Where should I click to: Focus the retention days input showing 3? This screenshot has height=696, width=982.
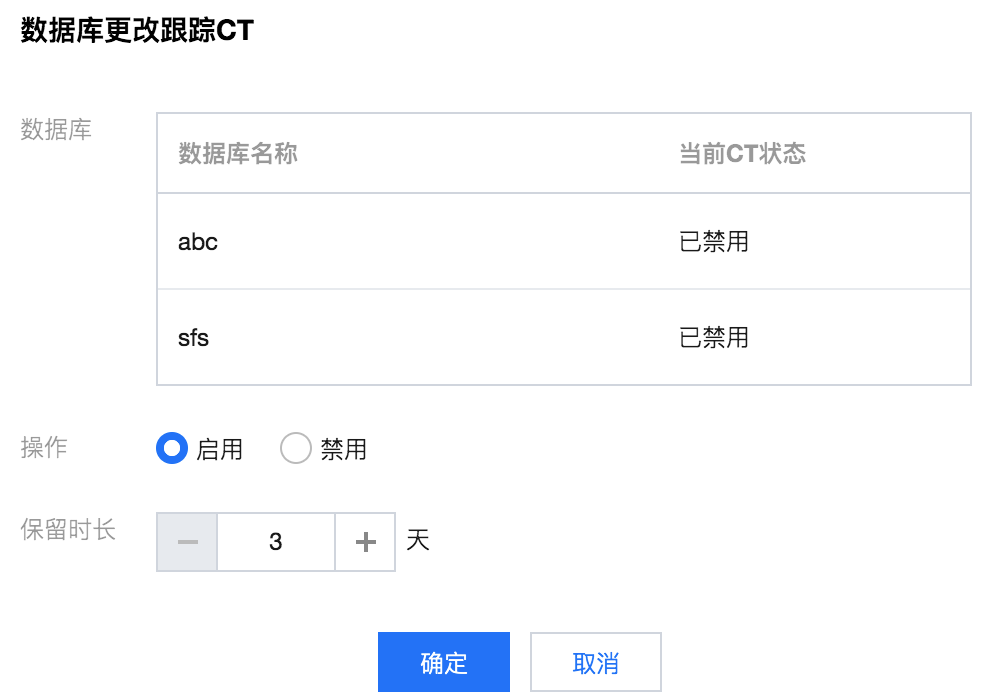point(276,542)
